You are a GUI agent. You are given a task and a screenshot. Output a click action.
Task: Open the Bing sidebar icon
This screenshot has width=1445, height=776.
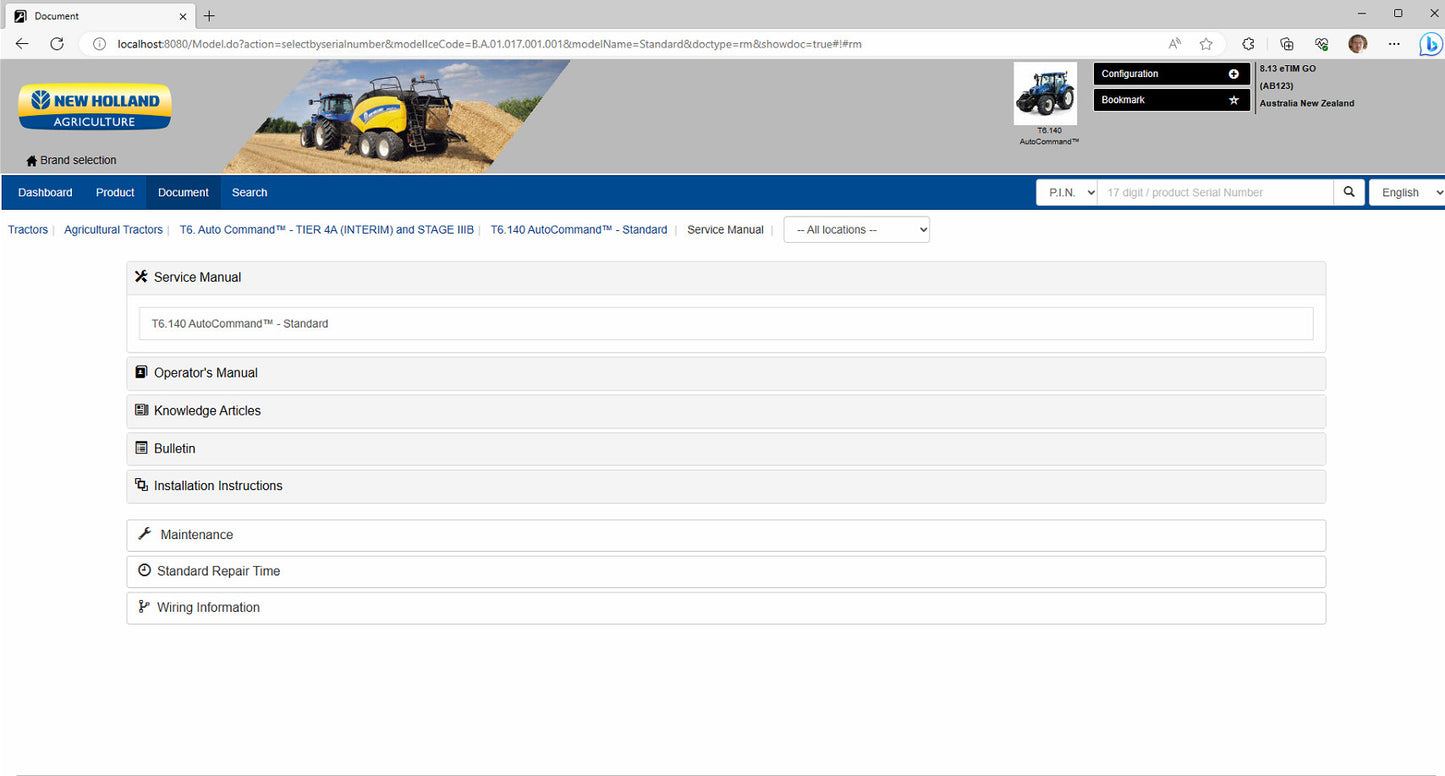(1431, 44)
